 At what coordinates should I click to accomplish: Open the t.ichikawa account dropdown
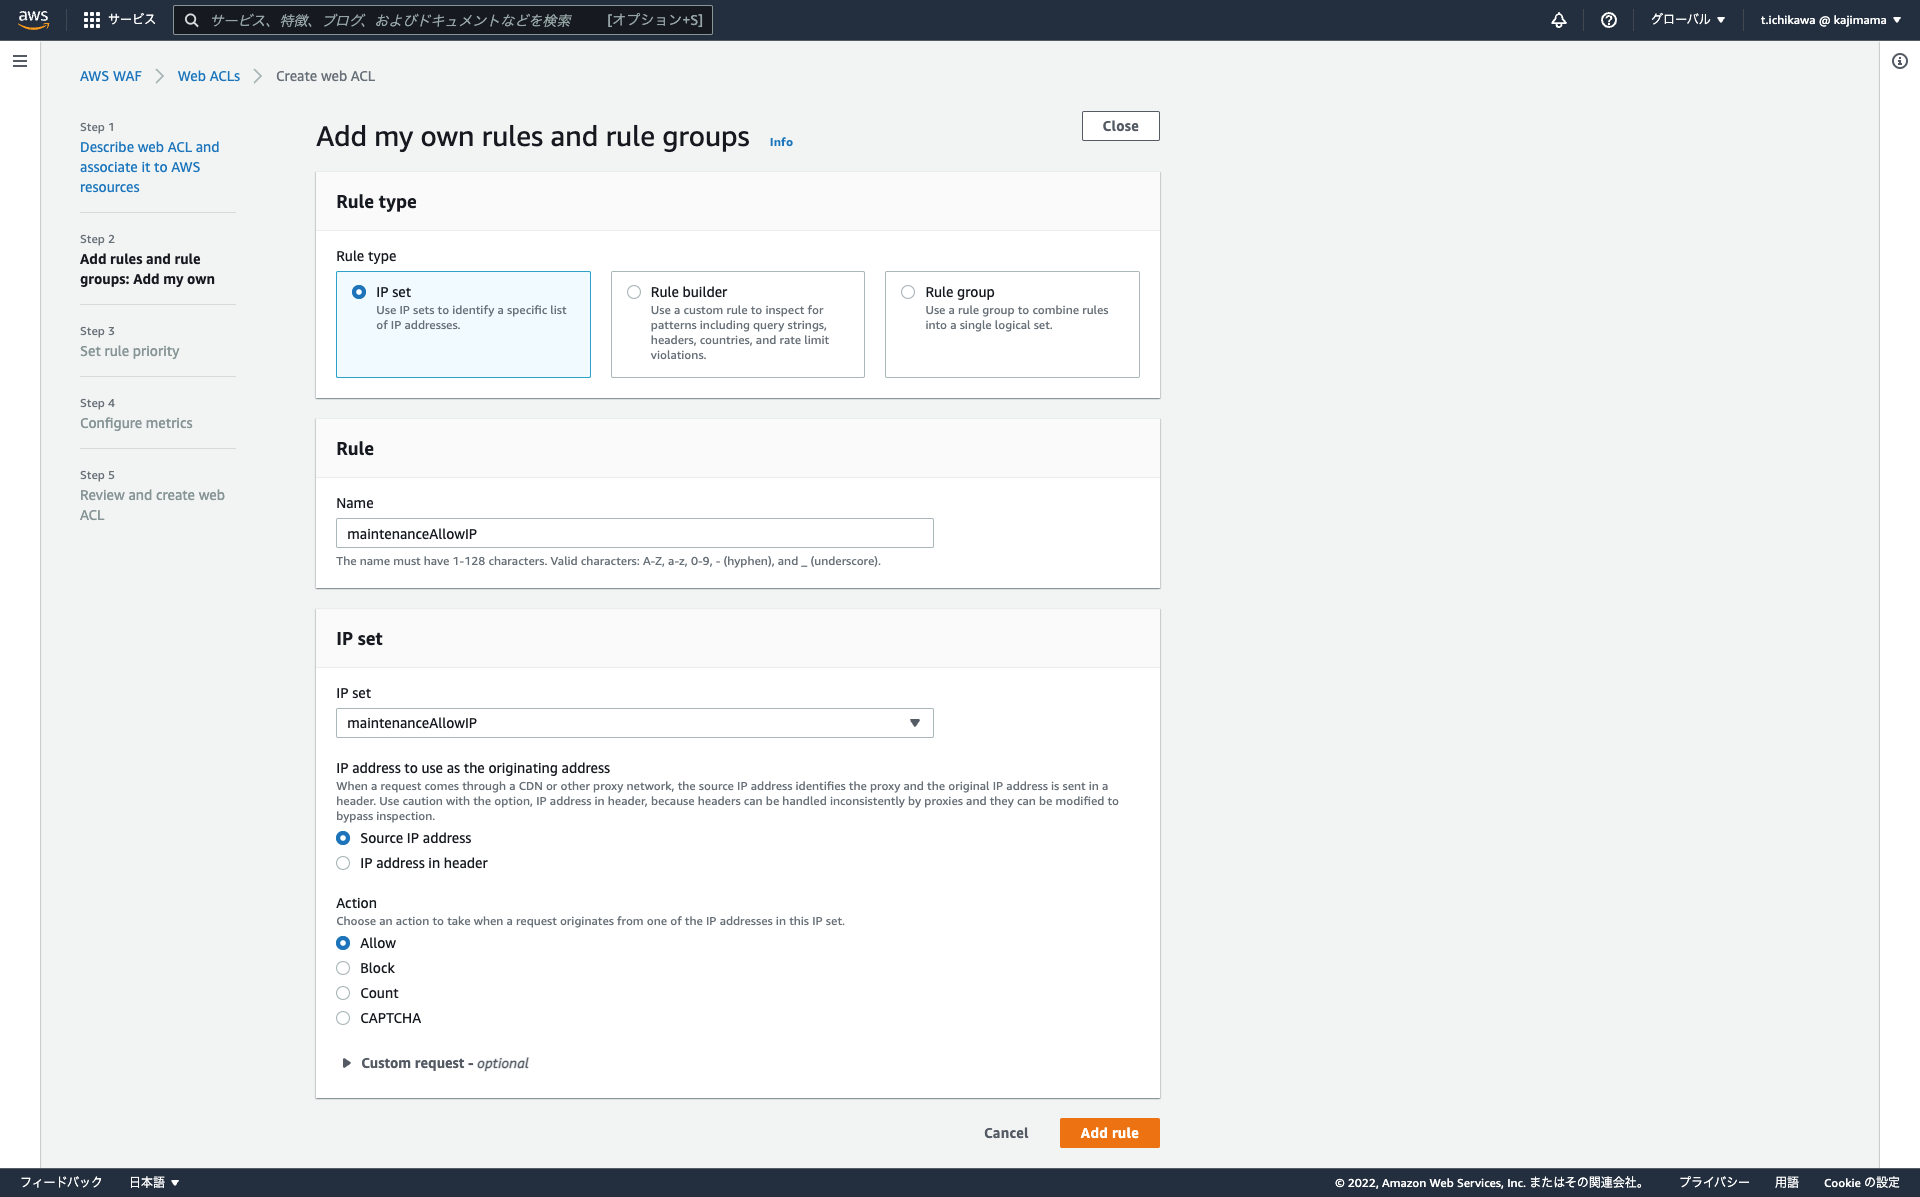pos(1831,20)
